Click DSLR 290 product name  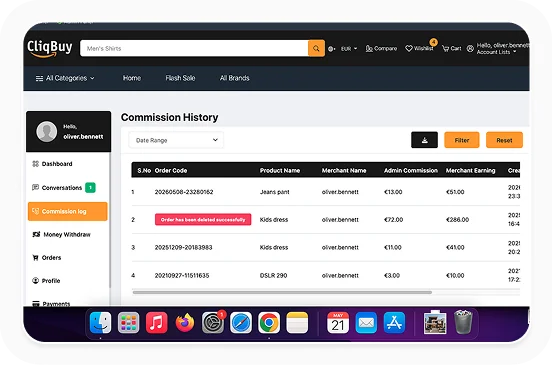(274, 275)
